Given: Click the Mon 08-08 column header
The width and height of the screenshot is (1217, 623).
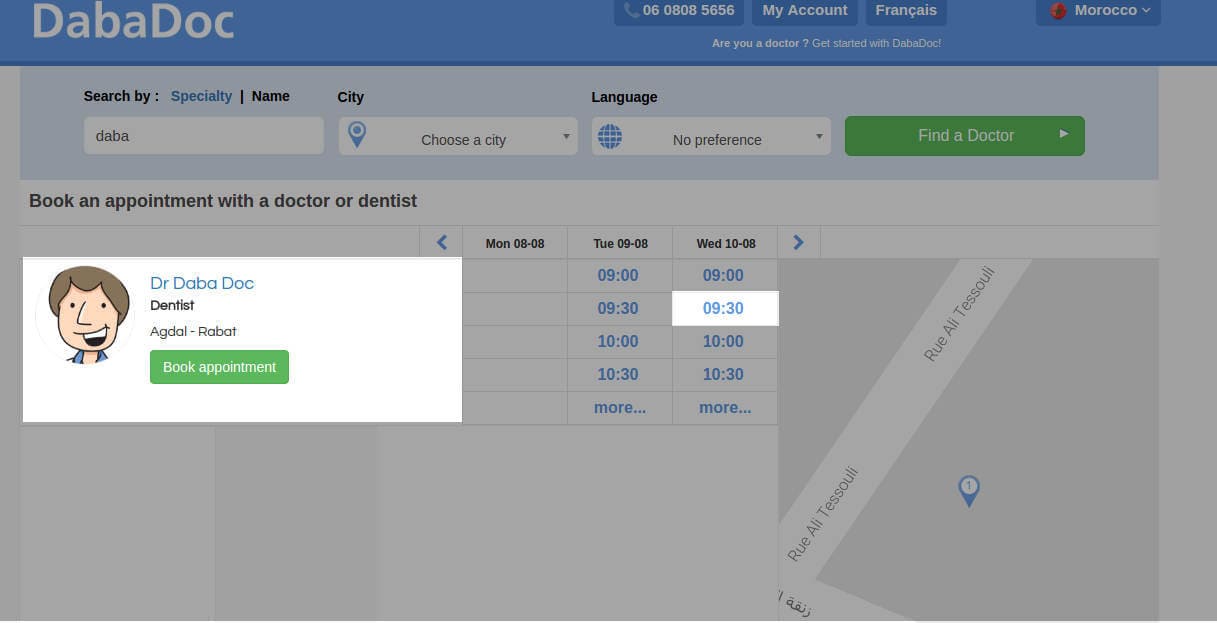Looking at the screenshot, I should click(x=515, y=243).
